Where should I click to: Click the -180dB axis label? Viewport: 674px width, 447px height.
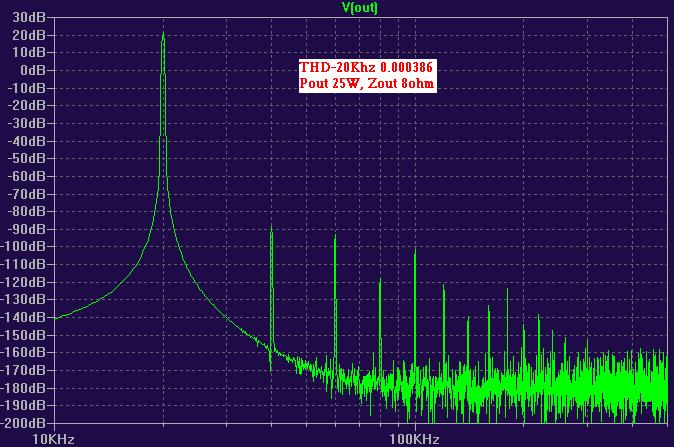23,388
